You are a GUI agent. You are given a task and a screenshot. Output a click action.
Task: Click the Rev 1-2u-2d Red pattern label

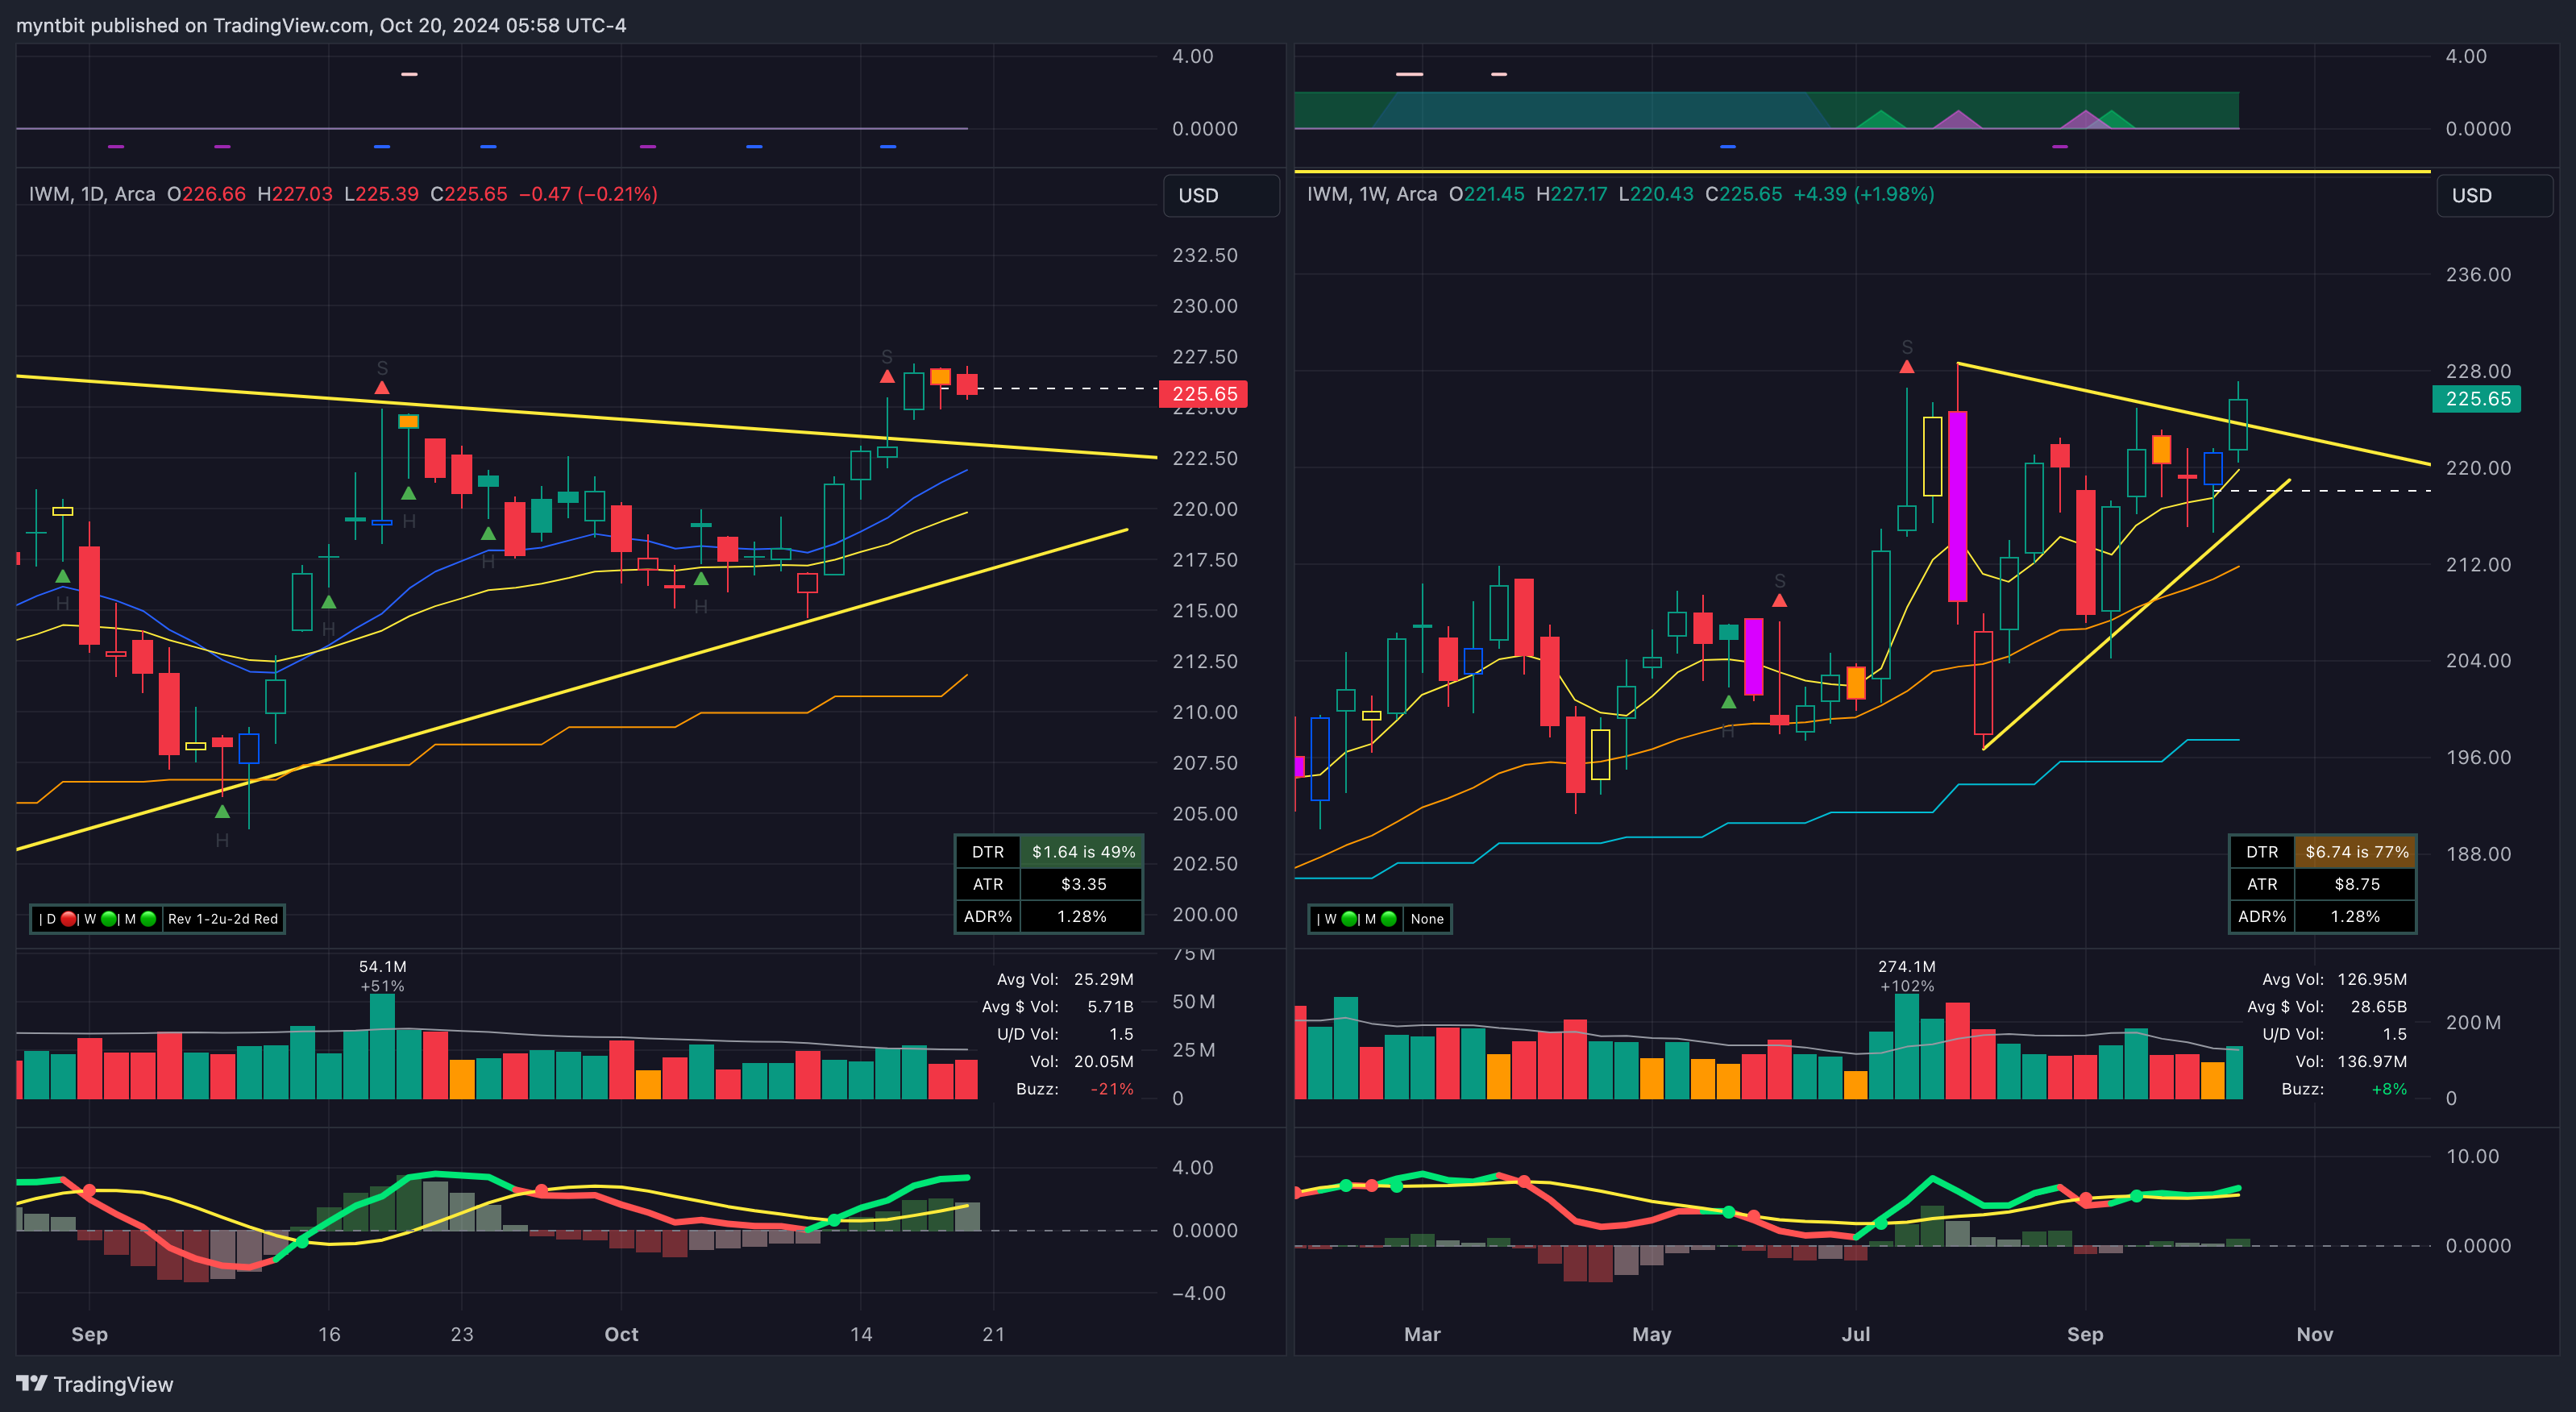(223, 919)
